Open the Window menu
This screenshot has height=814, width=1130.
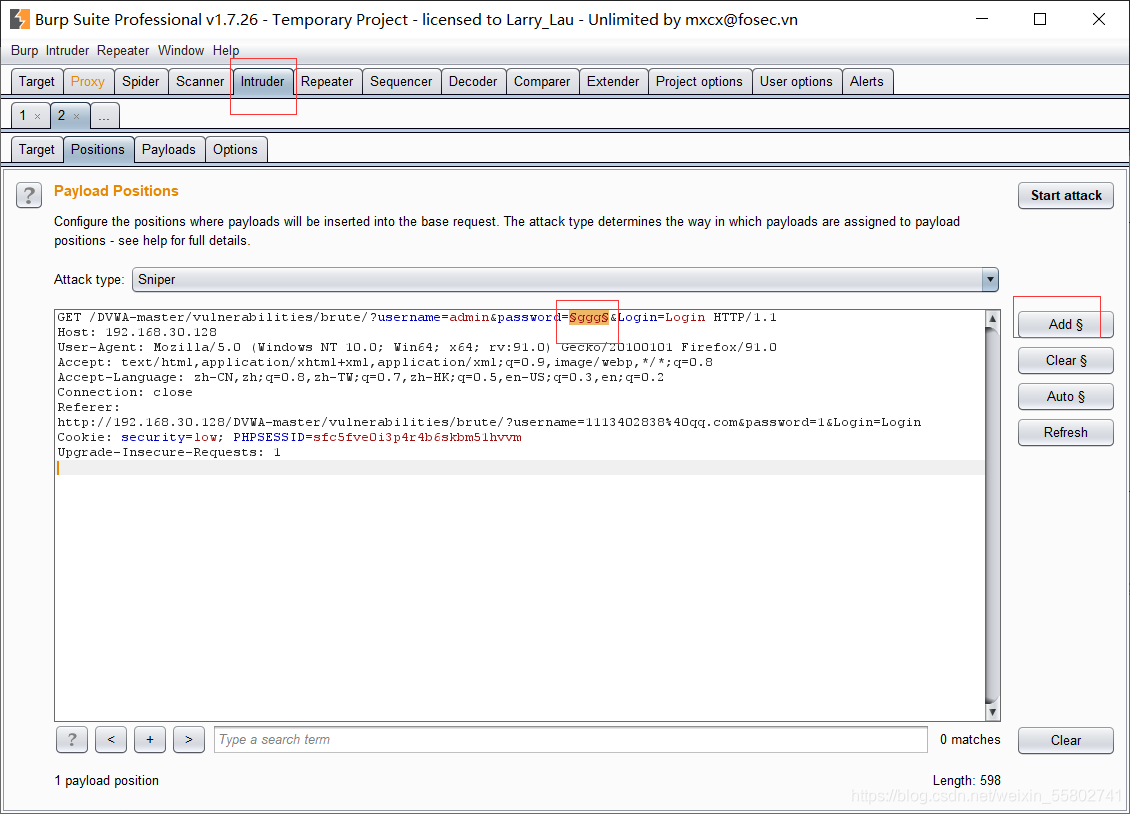181,50
